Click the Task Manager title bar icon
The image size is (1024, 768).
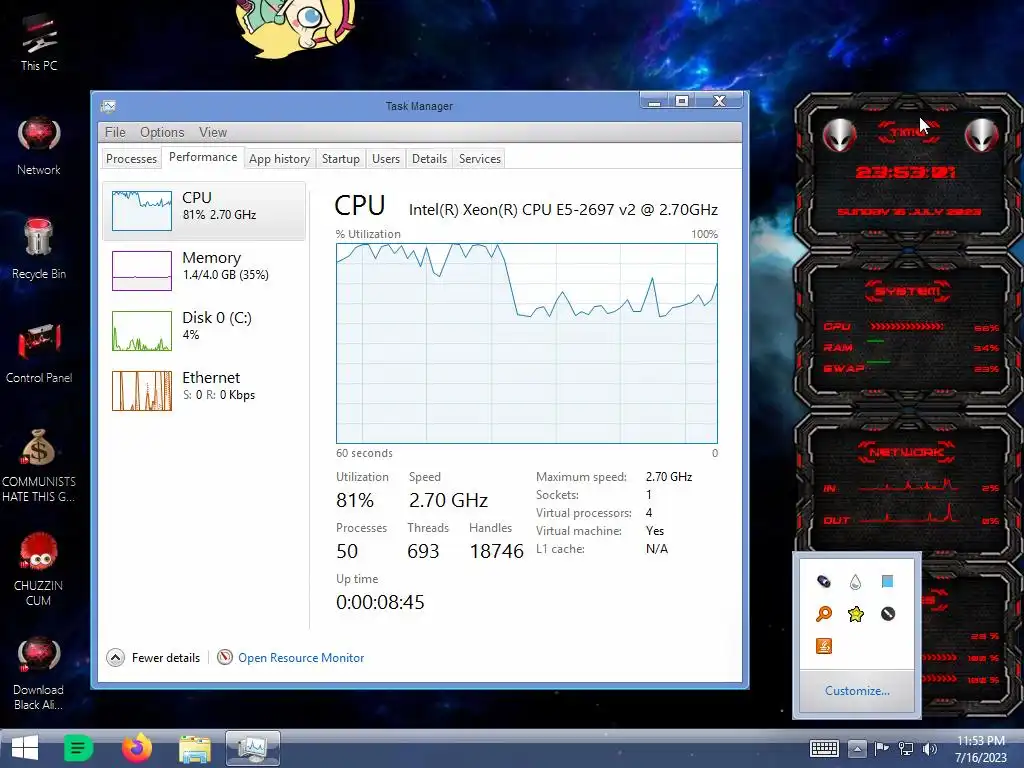(x=108, y=106)
